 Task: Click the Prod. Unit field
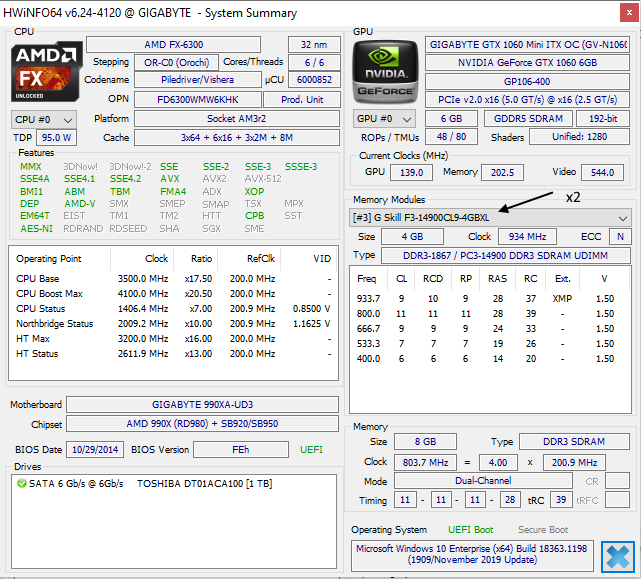302,100
